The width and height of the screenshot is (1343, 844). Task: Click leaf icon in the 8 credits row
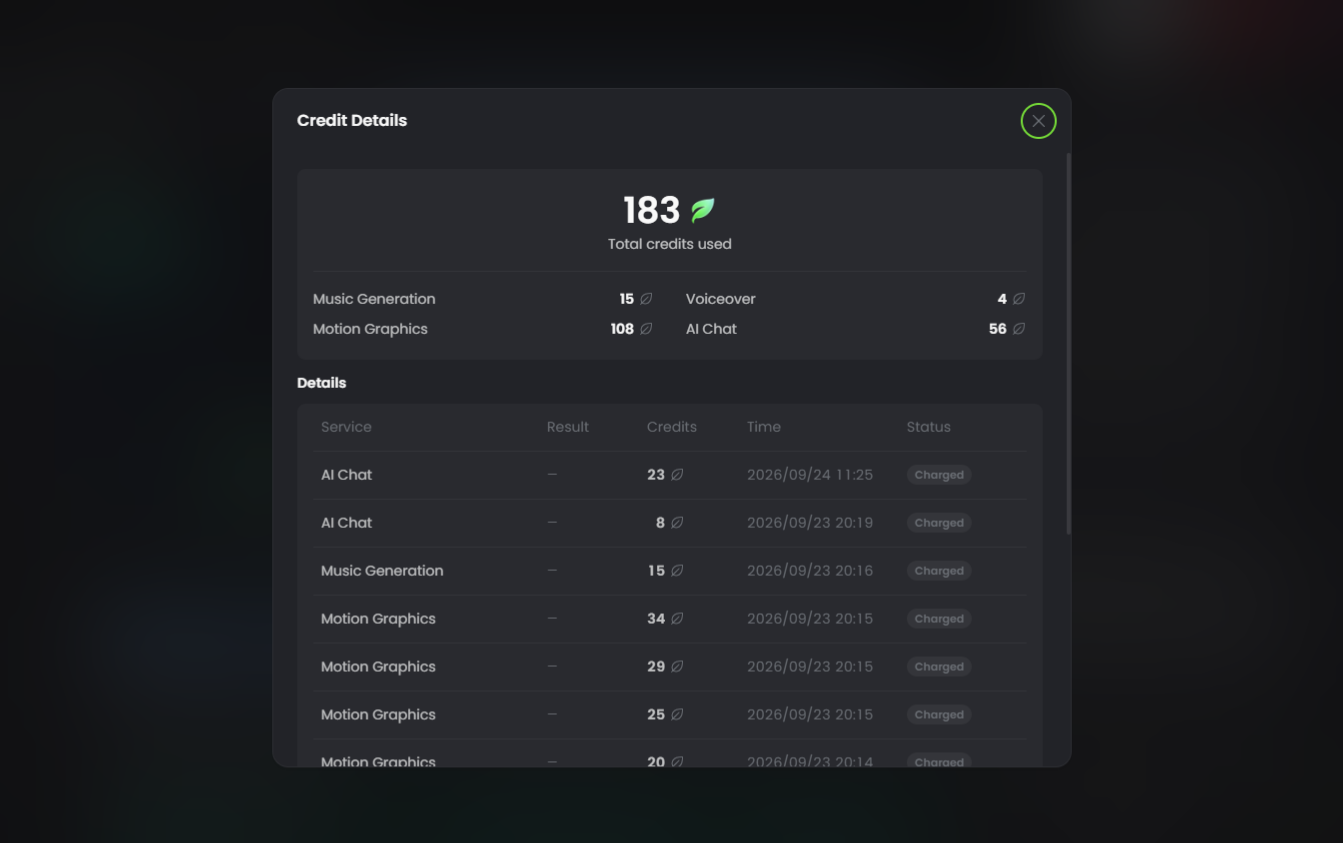tap(677, 523)
